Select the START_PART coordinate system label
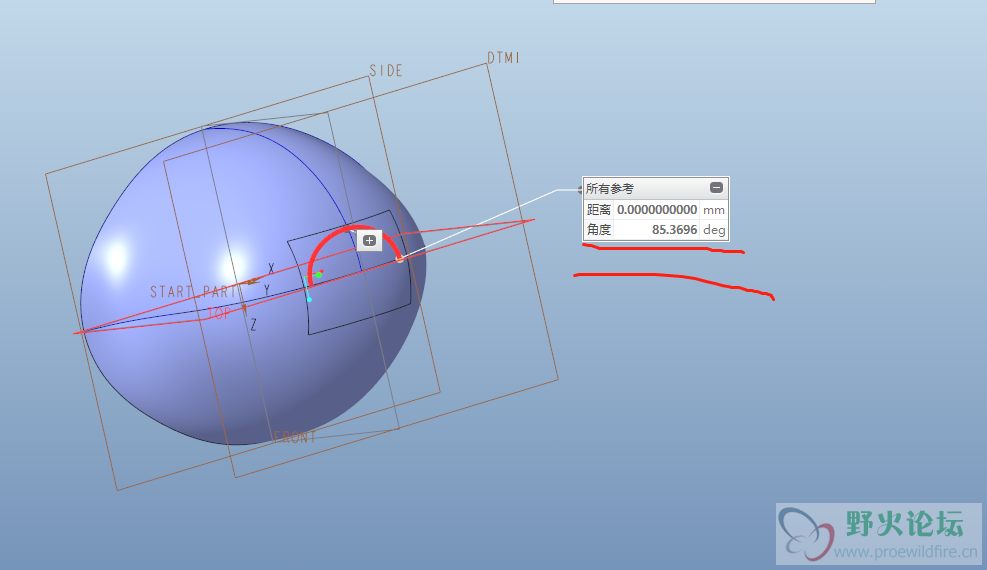The image size is (987, 570). [194, 292]
